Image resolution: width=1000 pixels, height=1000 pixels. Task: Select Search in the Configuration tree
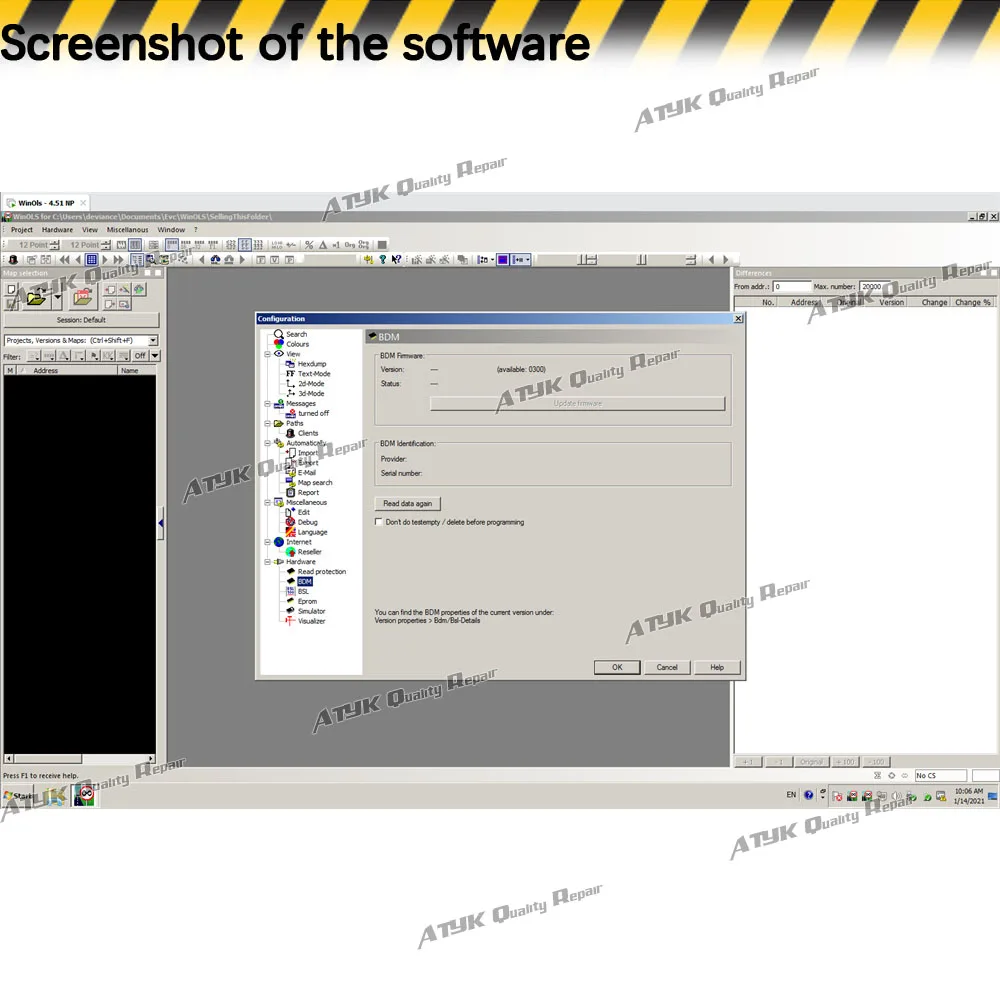coord(296,334)
